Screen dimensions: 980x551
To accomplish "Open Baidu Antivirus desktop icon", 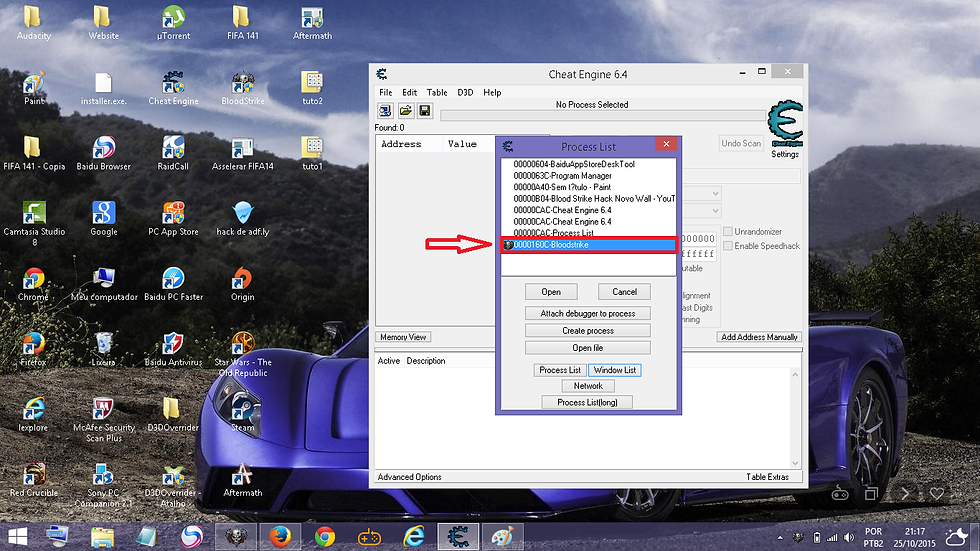I will click(x=173, y=349).
